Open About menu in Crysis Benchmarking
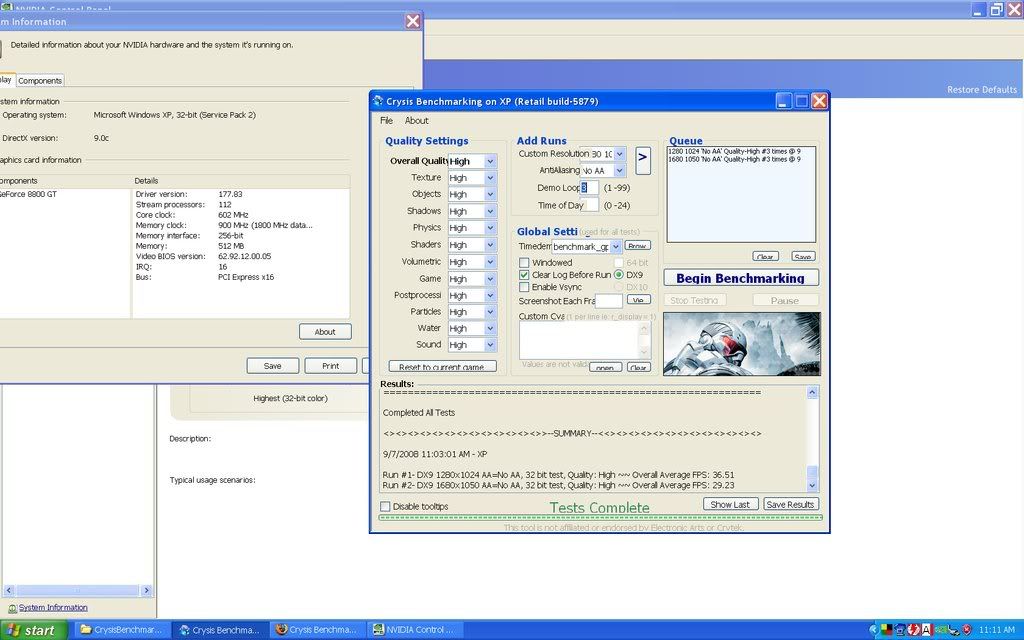 (416, 121)
